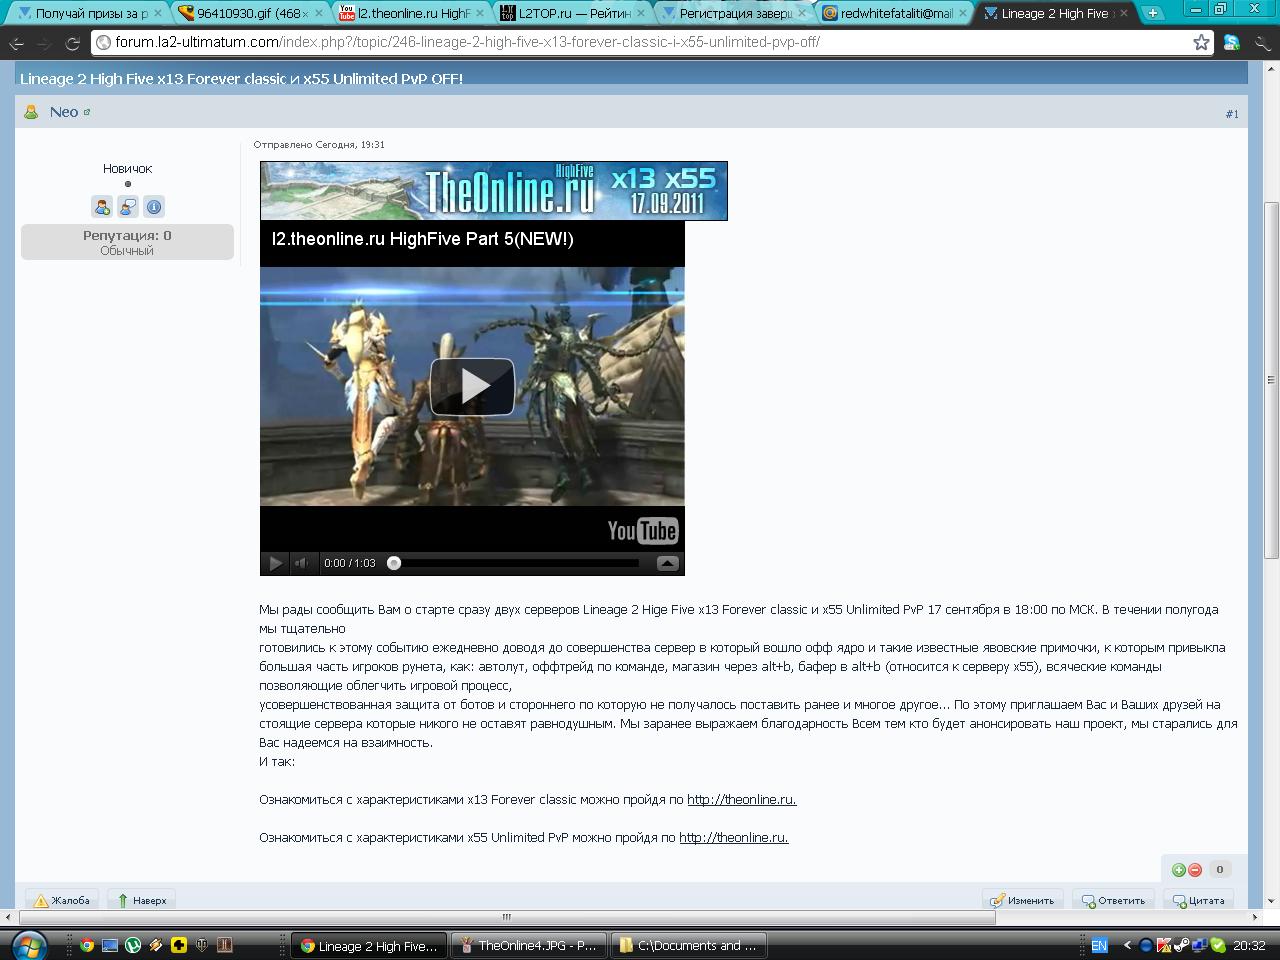The height and width of the screenshot is (960, 1280).
Task: Open theonline.ru link for x55 Unlimited PvP
Action: 733,838
